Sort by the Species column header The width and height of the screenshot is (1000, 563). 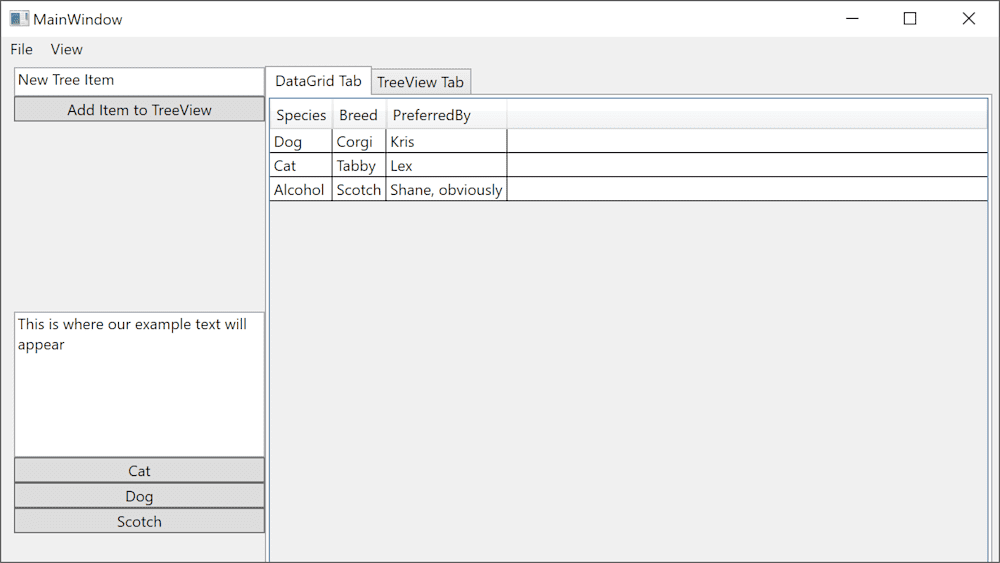(301, 115)
